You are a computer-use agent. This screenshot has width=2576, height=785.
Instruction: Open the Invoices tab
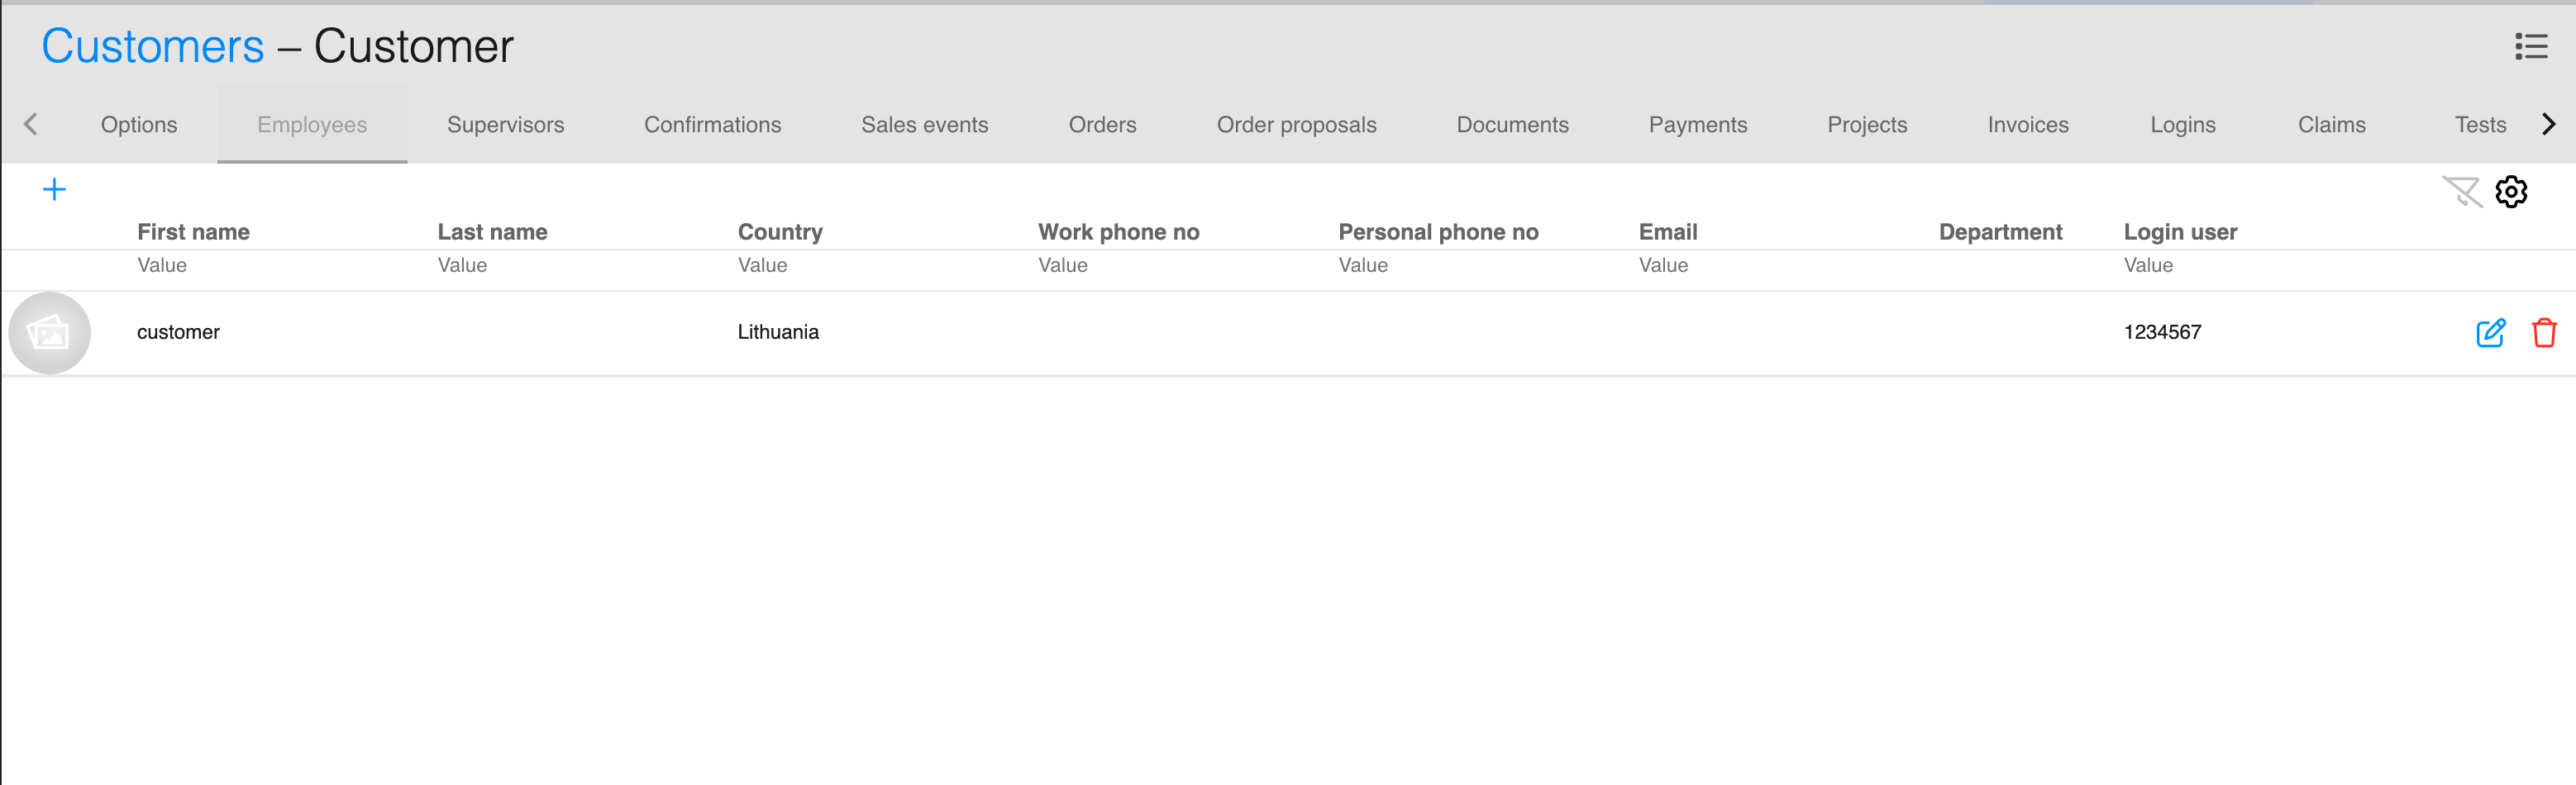(x=2027, y=125)
